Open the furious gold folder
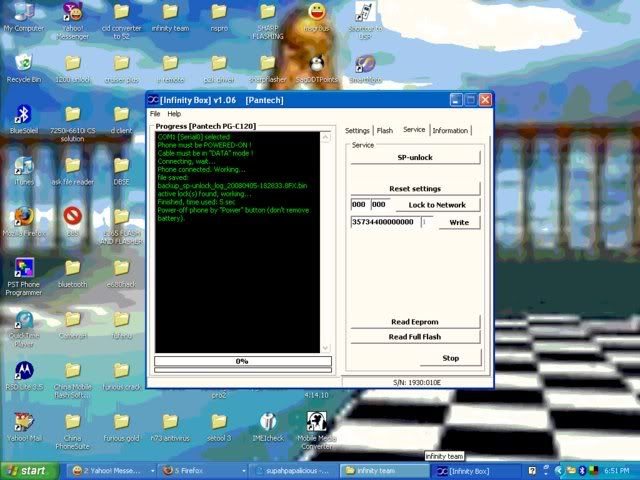 tap(121, 427)
